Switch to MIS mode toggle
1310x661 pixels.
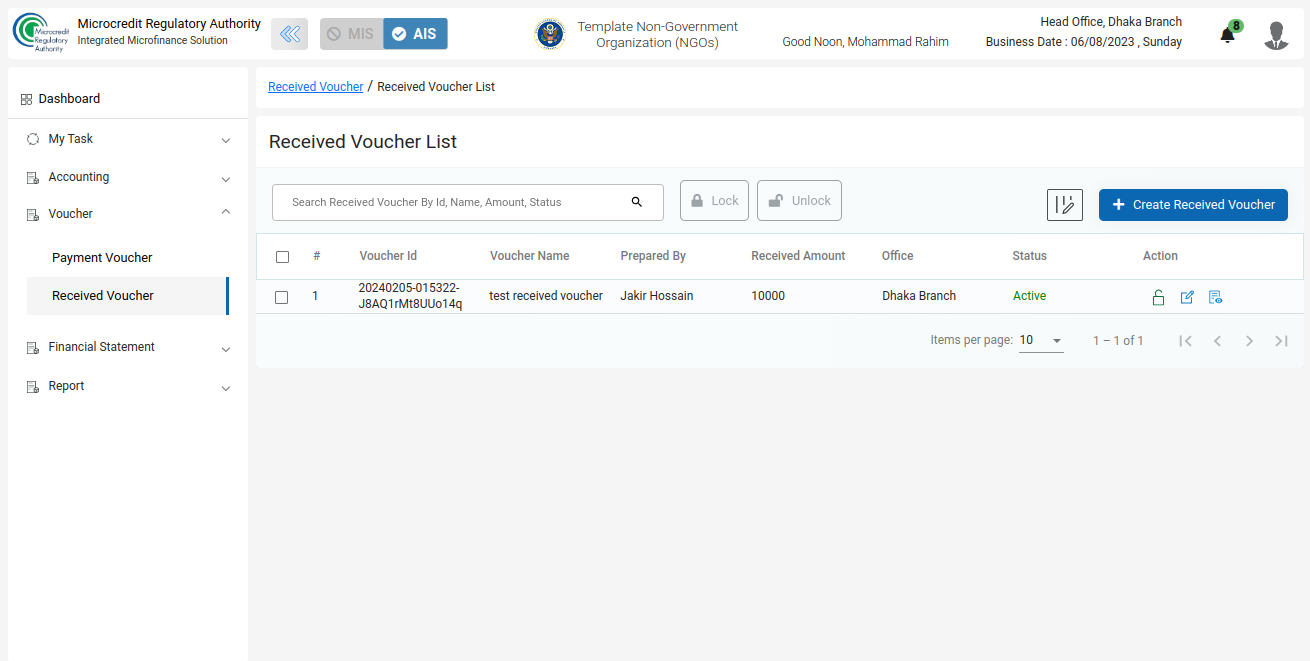[351, 34]
